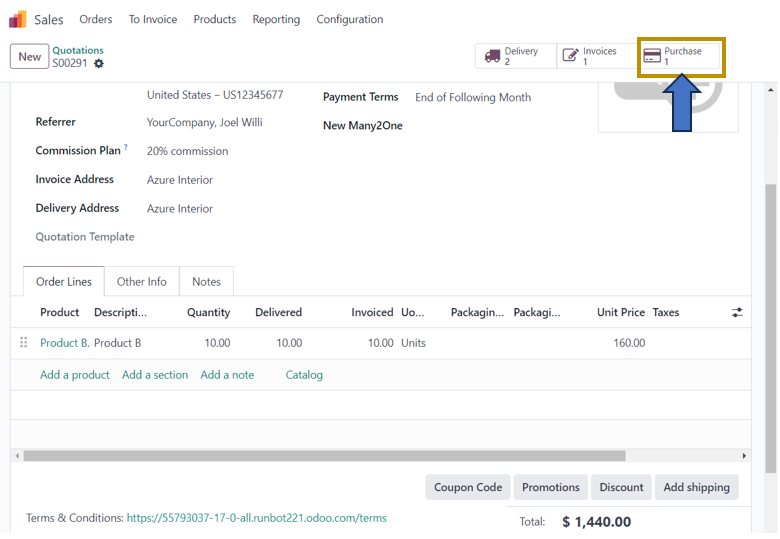Click the Commission Plan help question mark

click(x=126, y=148)
